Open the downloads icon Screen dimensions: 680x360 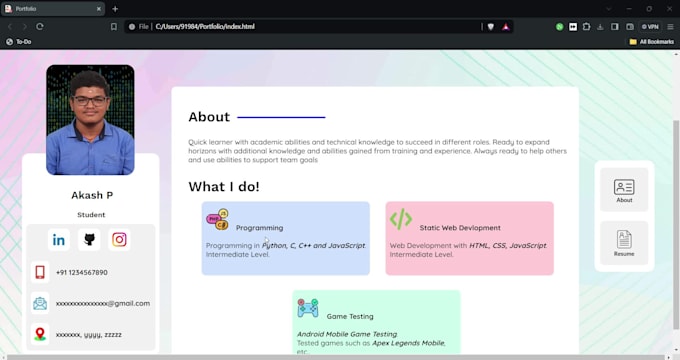point(600,26)
